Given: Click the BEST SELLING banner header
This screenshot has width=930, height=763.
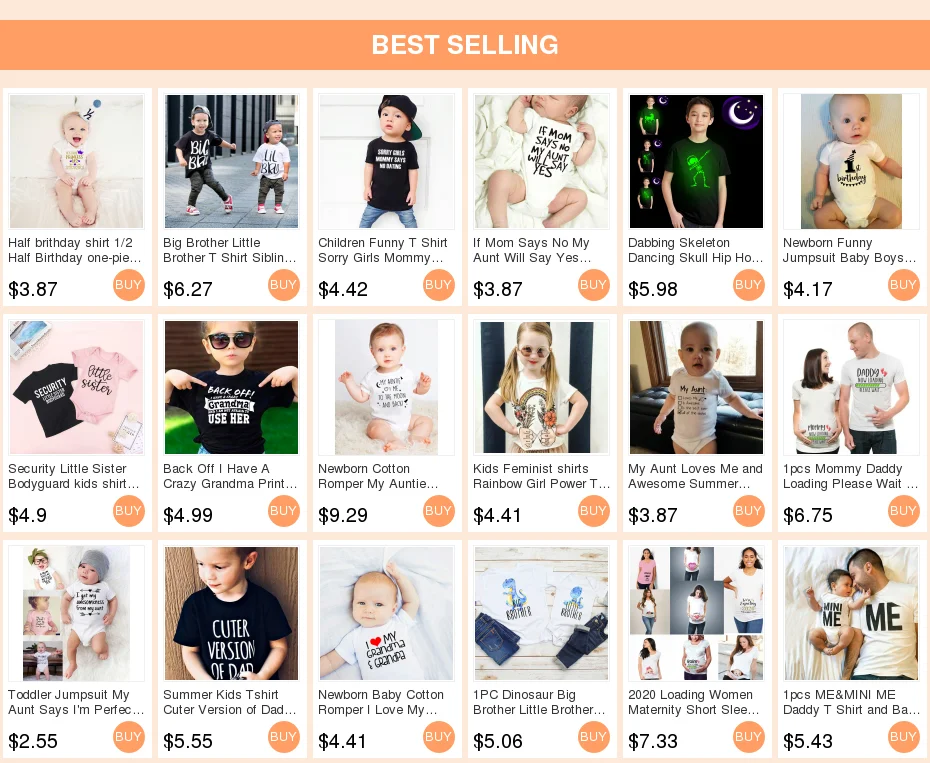Looking at the screenshot, I should pos(465,45).
